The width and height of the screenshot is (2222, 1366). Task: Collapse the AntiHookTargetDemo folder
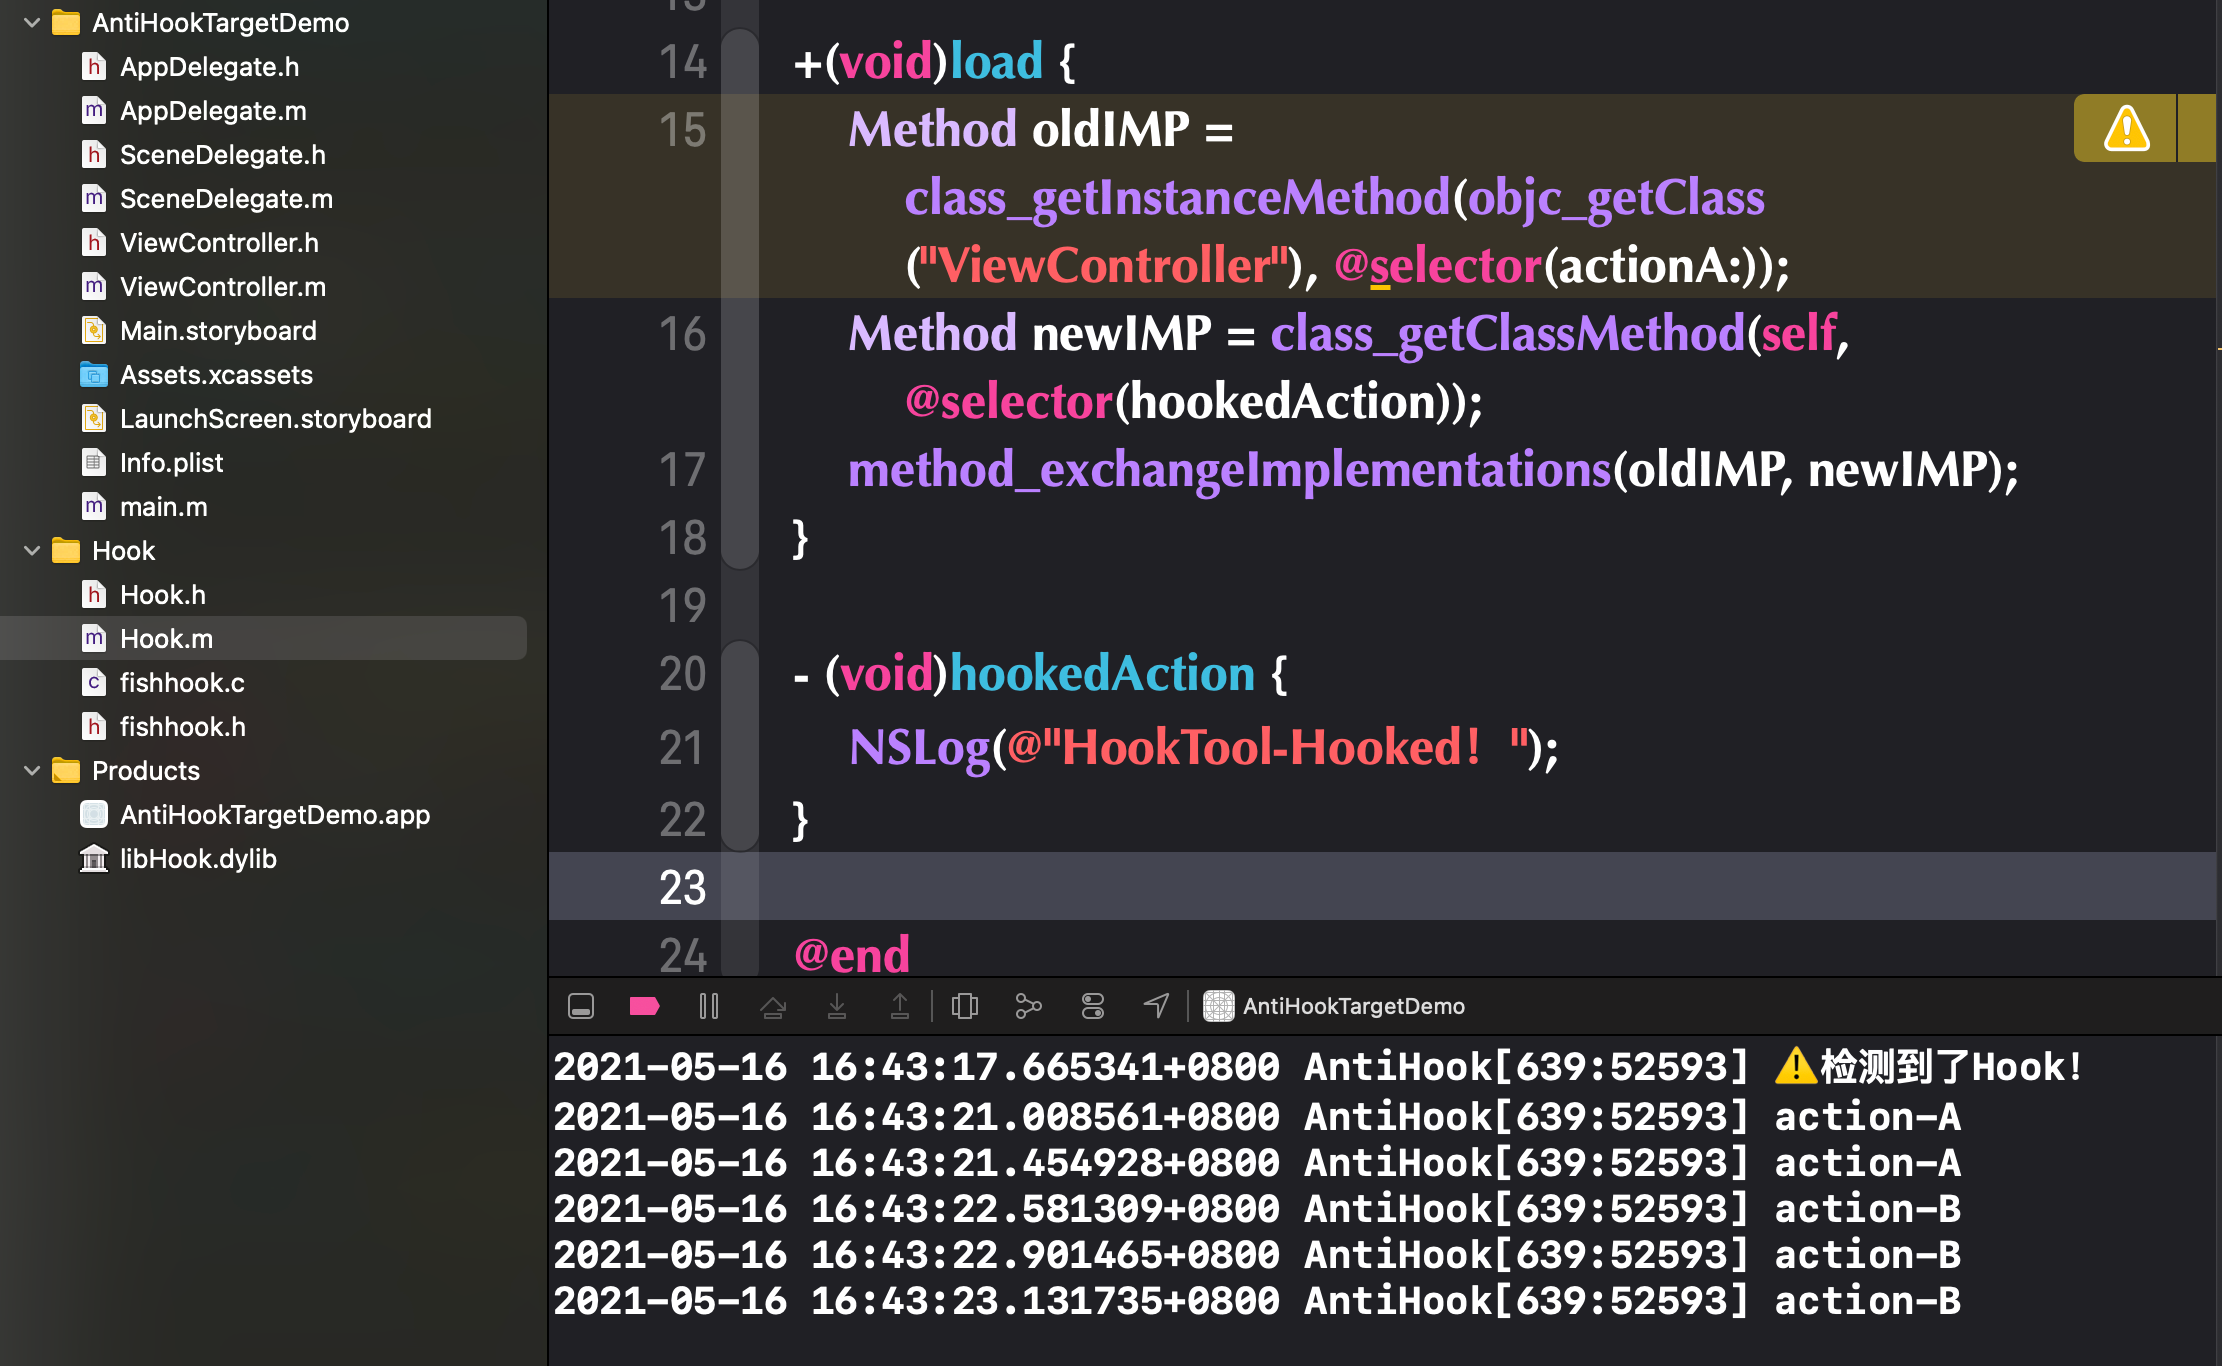32,22
